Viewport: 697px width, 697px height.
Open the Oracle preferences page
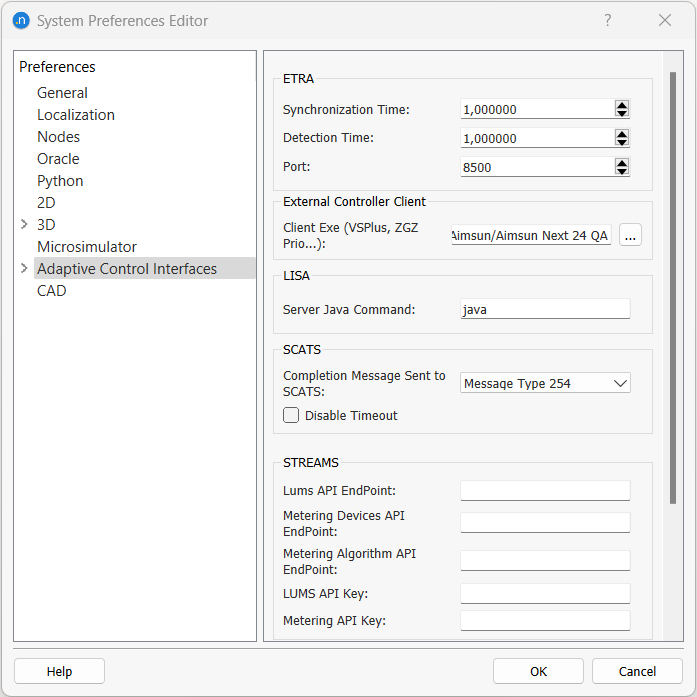pyautogui.click(x=58, y=159)
